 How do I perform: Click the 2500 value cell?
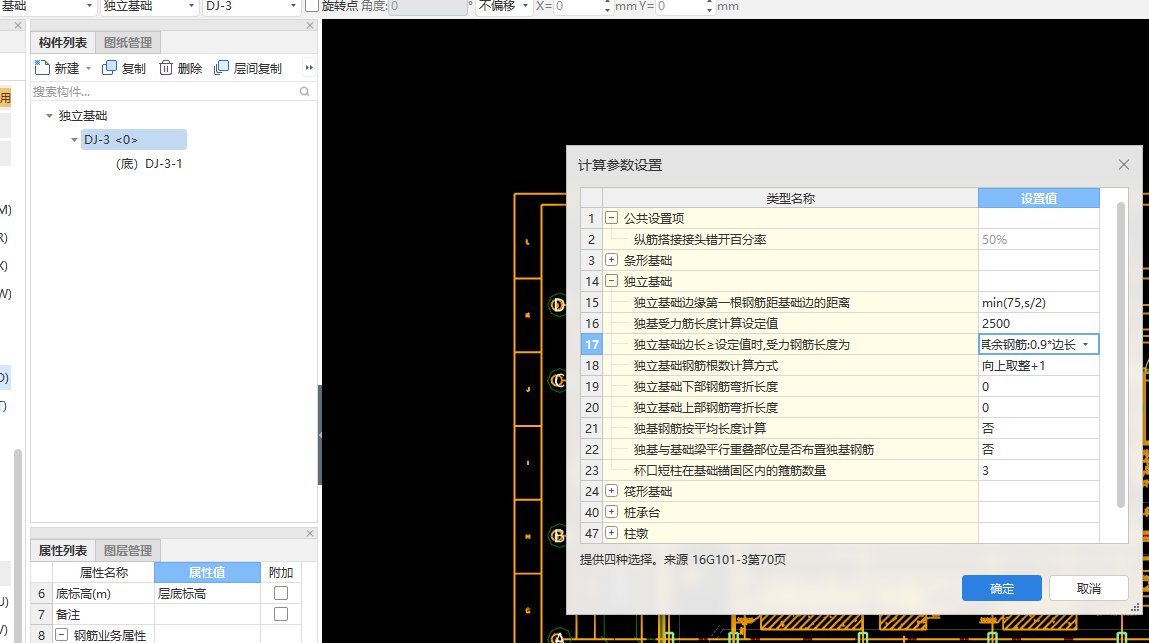tap(1038, 323)
